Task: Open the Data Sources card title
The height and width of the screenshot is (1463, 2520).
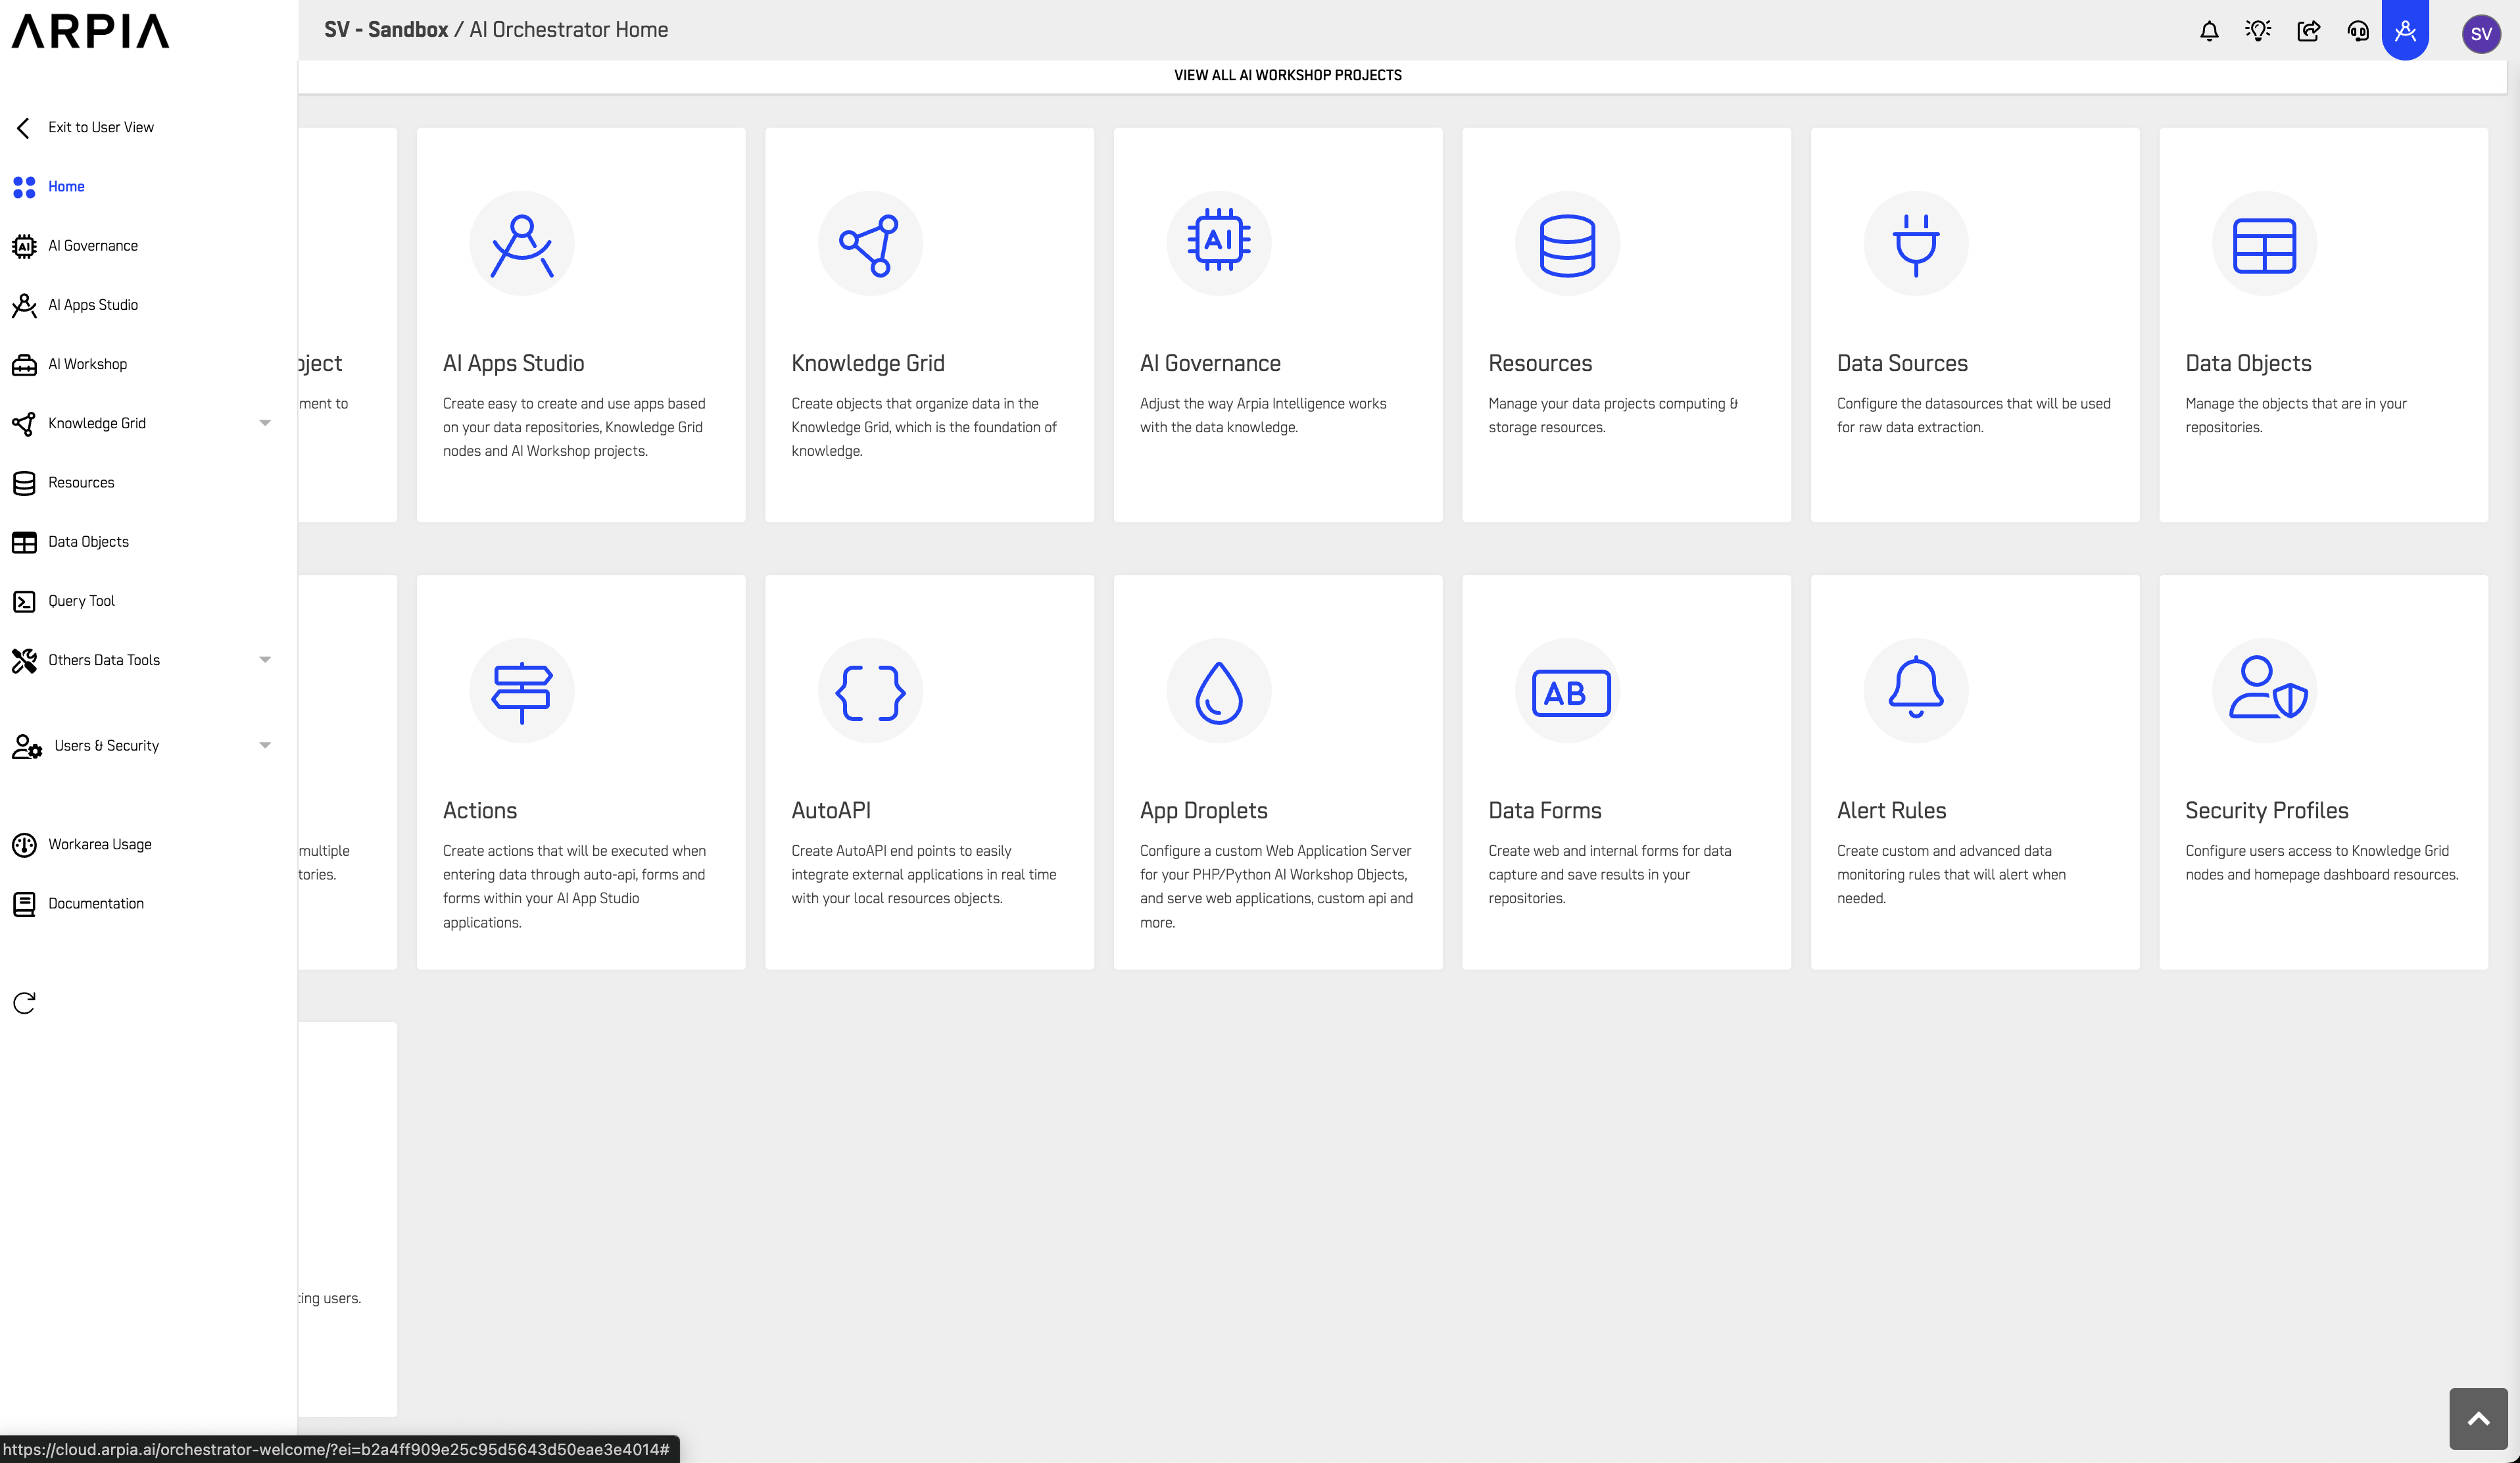Action: point(1902,363)
